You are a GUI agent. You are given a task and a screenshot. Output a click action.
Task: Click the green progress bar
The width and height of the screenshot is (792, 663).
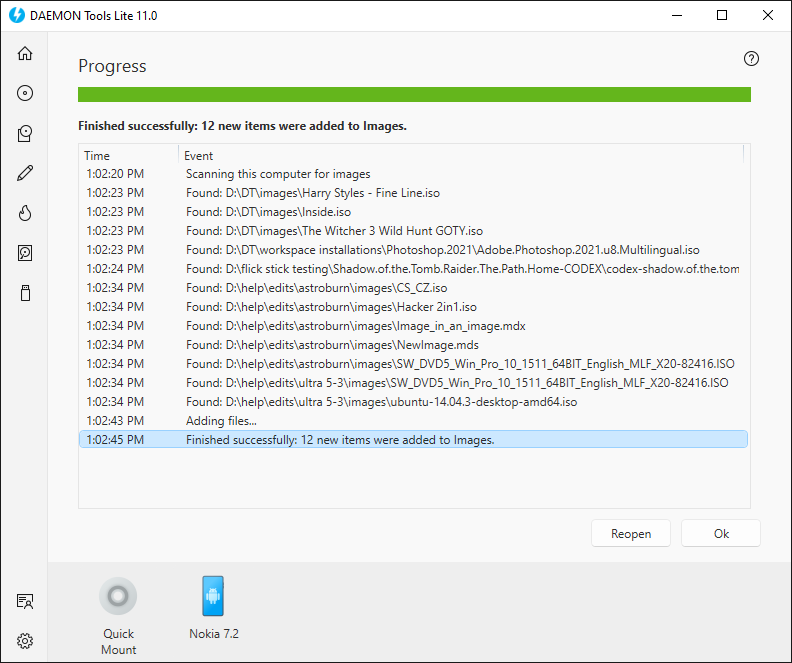click(414, 94)
